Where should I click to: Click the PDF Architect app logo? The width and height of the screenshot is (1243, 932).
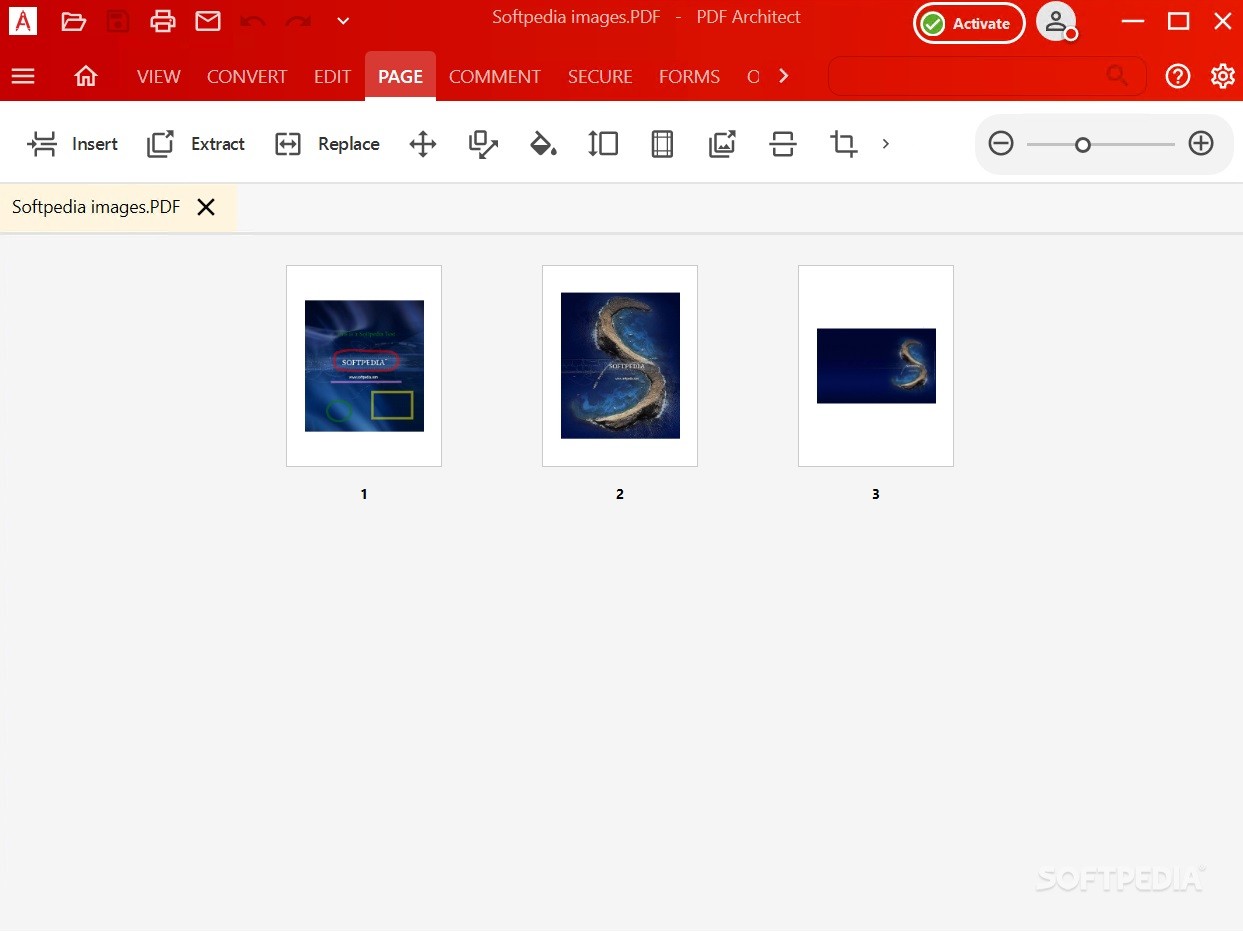[22, 21]
